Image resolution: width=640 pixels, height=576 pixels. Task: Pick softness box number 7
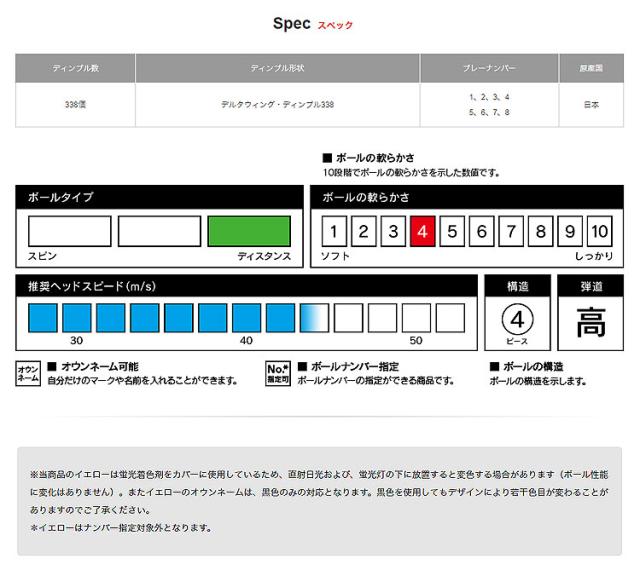tap(511, 233)
